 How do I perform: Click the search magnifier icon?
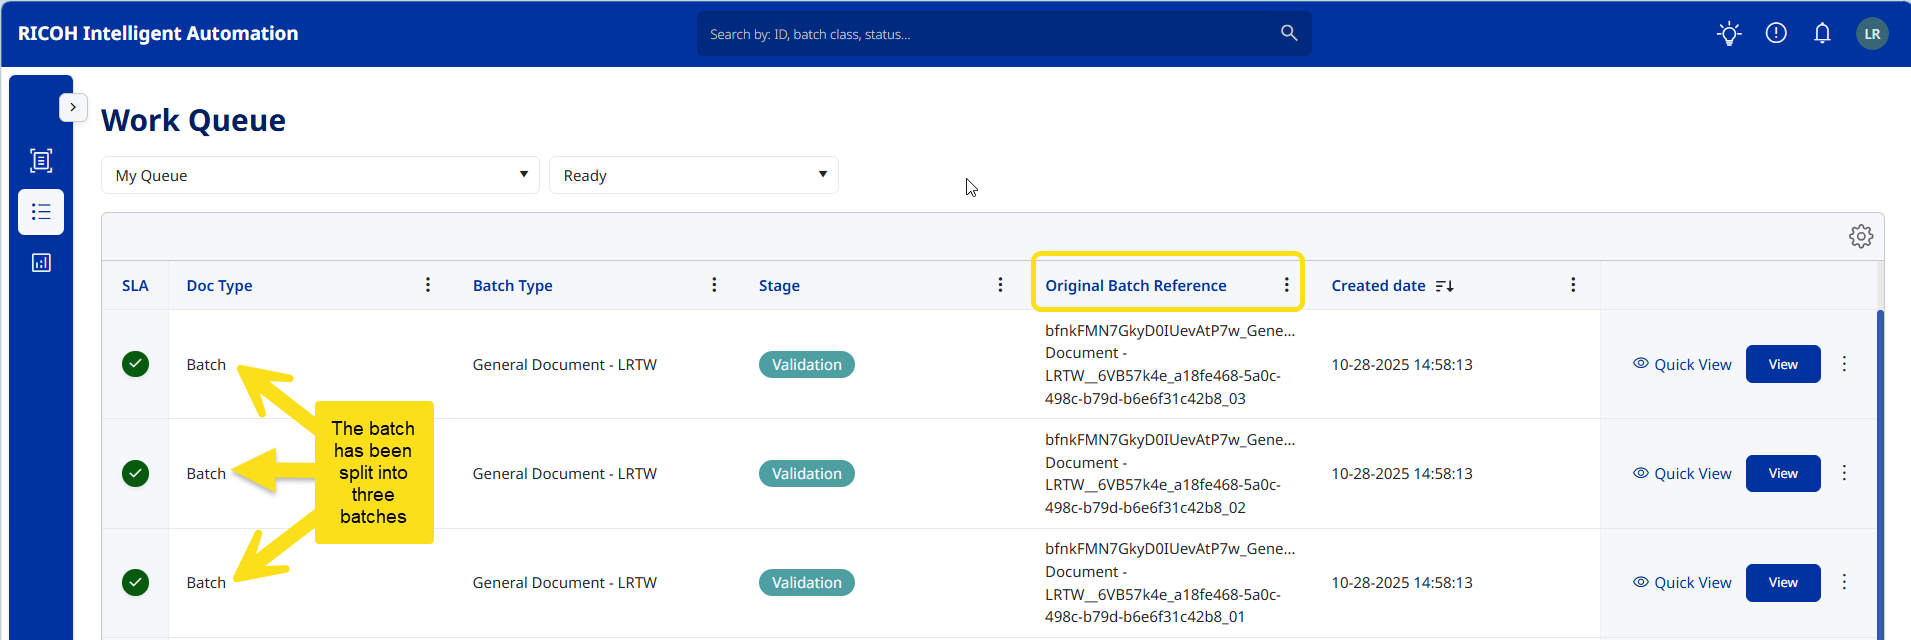tap(1289, 34)
